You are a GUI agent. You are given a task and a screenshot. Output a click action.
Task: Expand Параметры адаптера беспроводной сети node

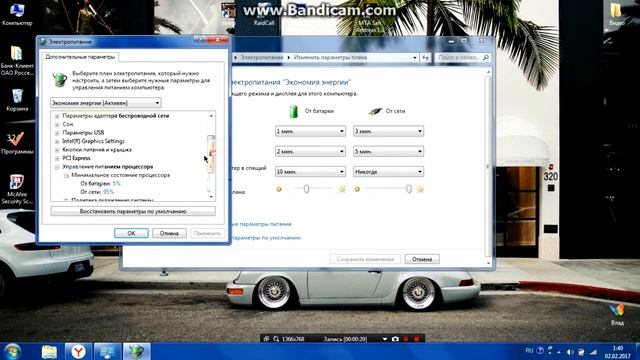coord(57,116)
